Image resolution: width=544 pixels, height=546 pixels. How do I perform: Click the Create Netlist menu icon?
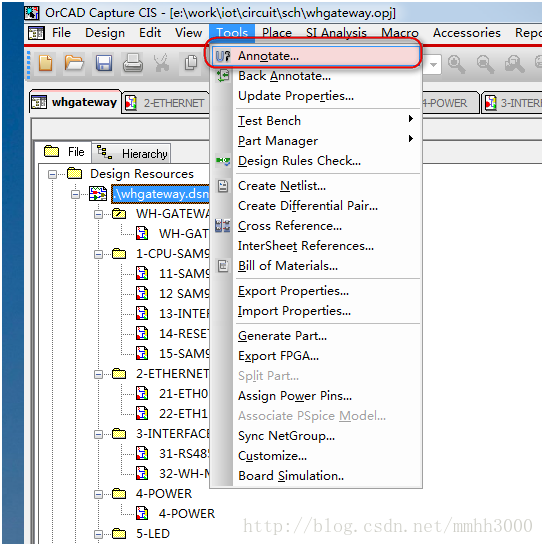[x=223, y=186]
